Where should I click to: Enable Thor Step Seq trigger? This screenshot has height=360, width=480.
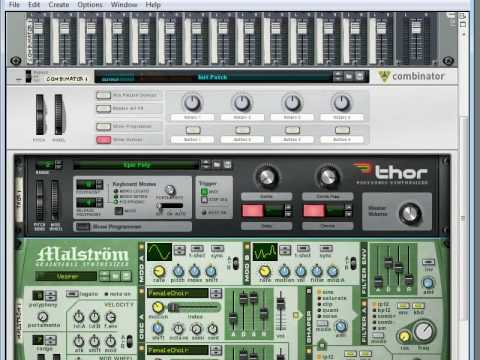[x=204, y=199]
